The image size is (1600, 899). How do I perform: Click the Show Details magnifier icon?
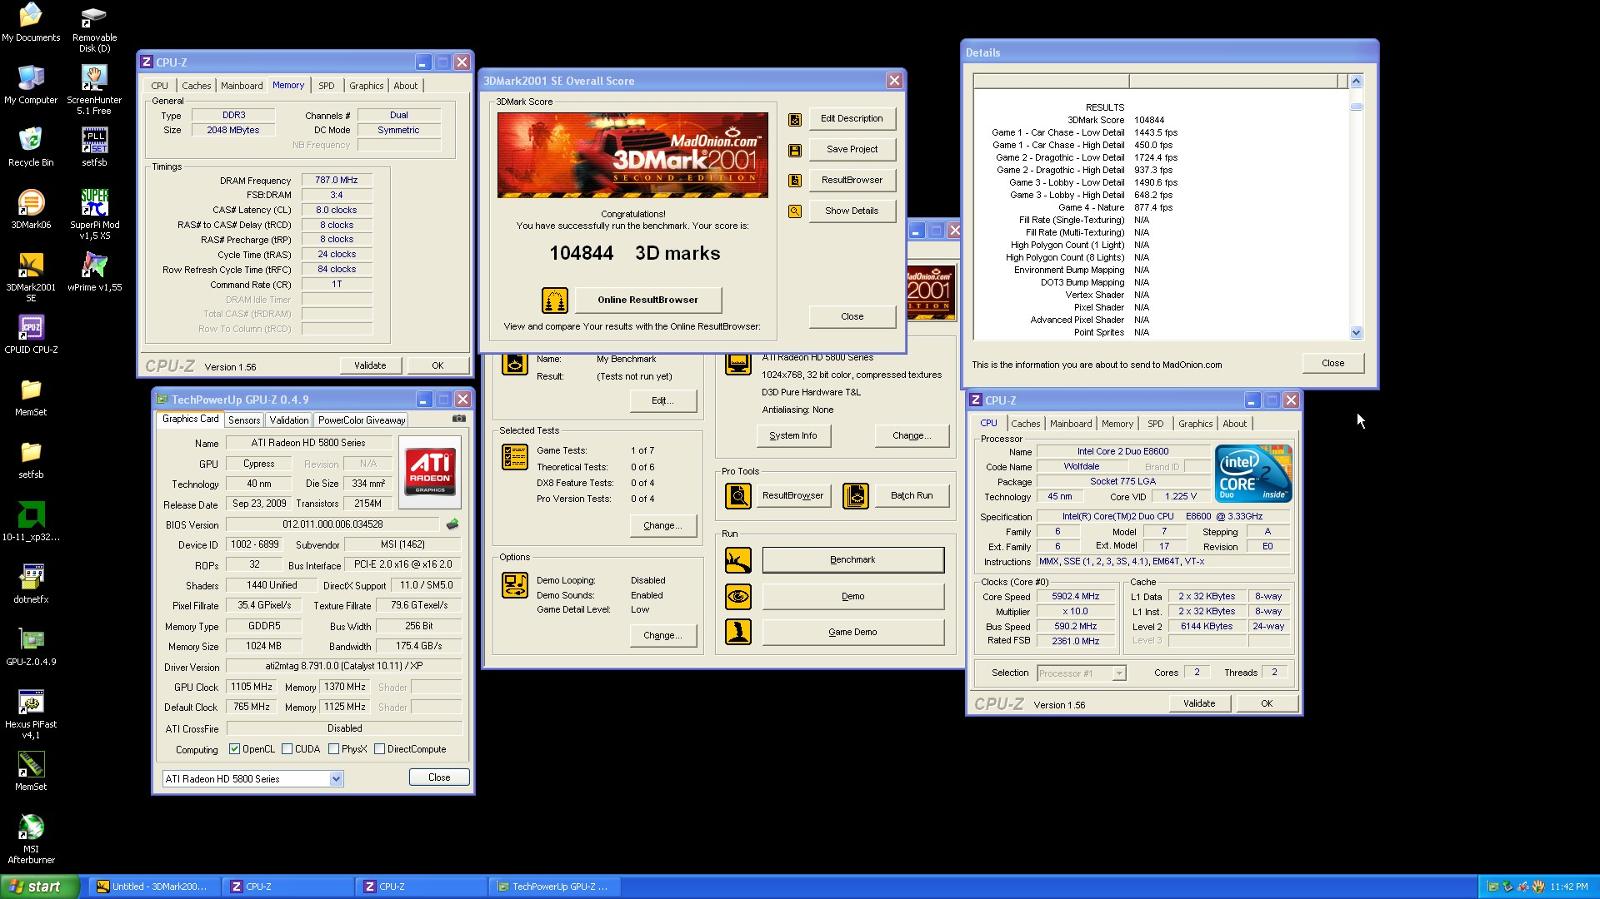(x=795, y=212)
